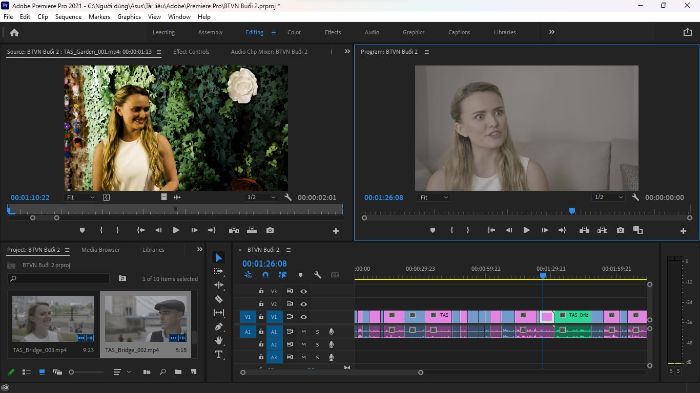Open the Sequence menu
This screenshot has width=700, height=393.
68,17
